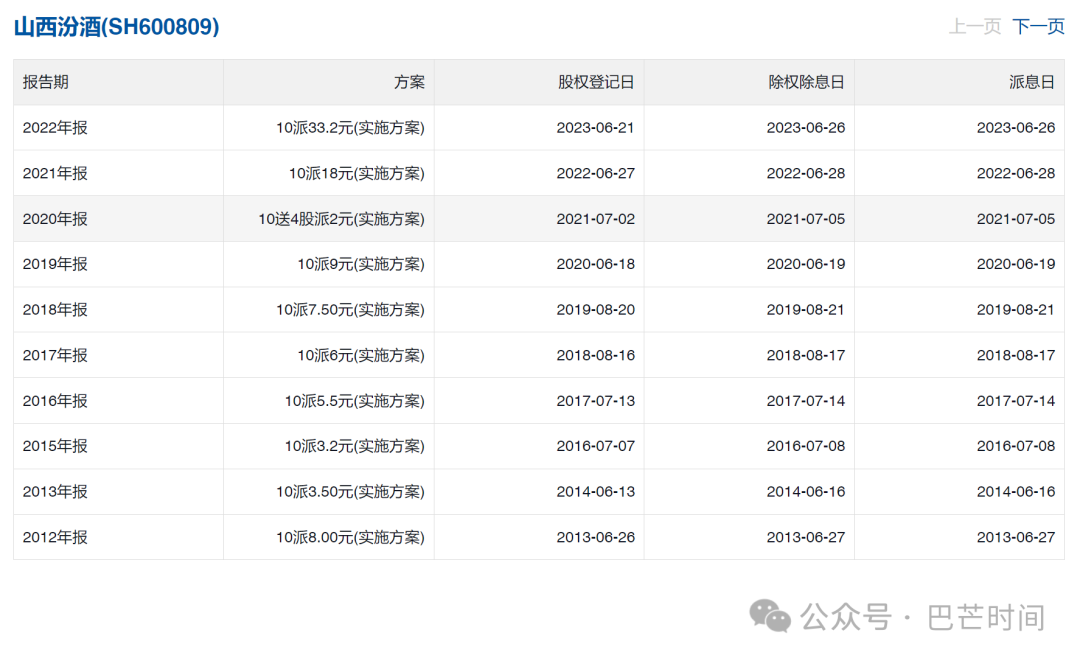Click 2022-06-28 in the 派息日 column
Screen dimensions: 1080x661
(x=1016, y=174)
